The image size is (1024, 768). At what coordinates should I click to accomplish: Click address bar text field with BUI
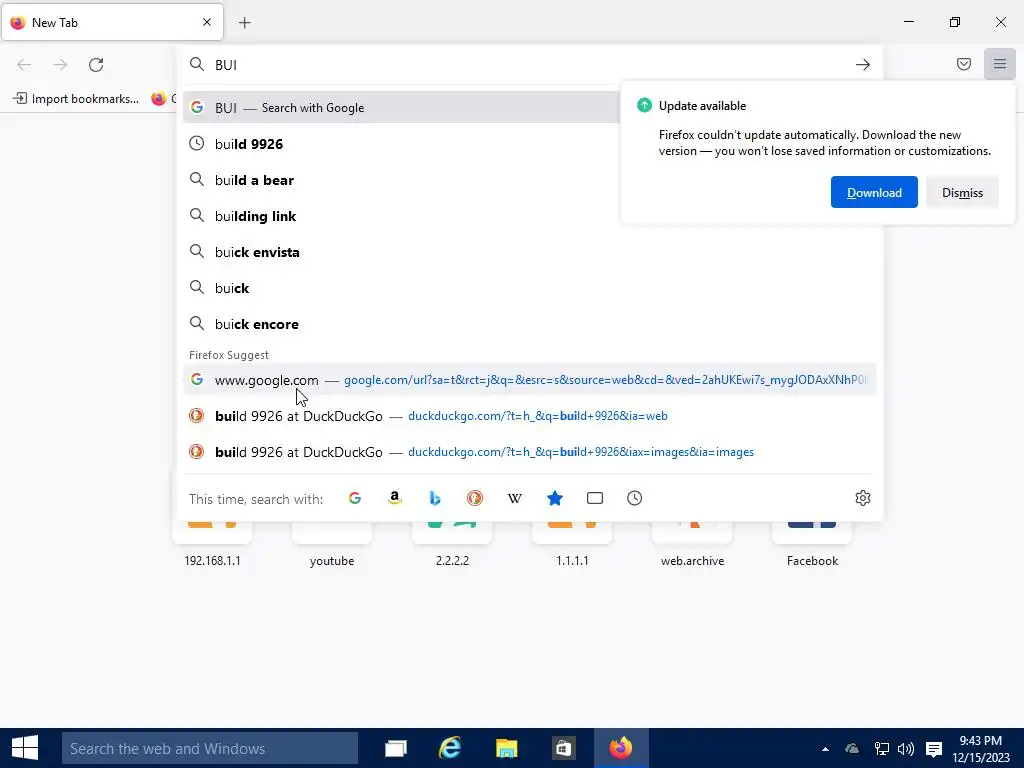(529, 65)
